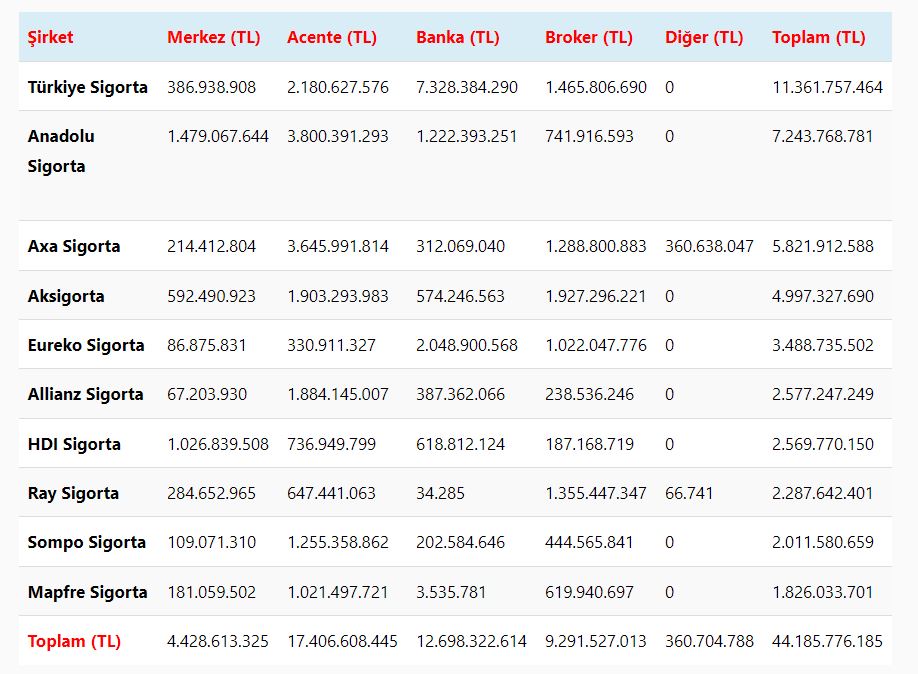Click the Şirket column header
The image size is (918, 674).
[x=50, y=38]
